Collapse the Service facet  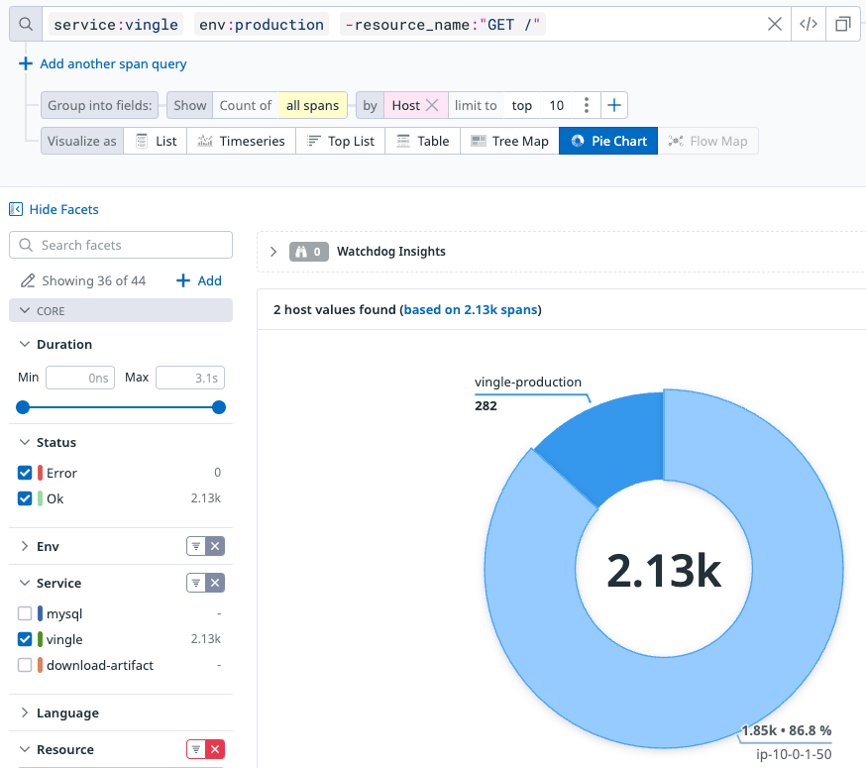coord(24,582)
